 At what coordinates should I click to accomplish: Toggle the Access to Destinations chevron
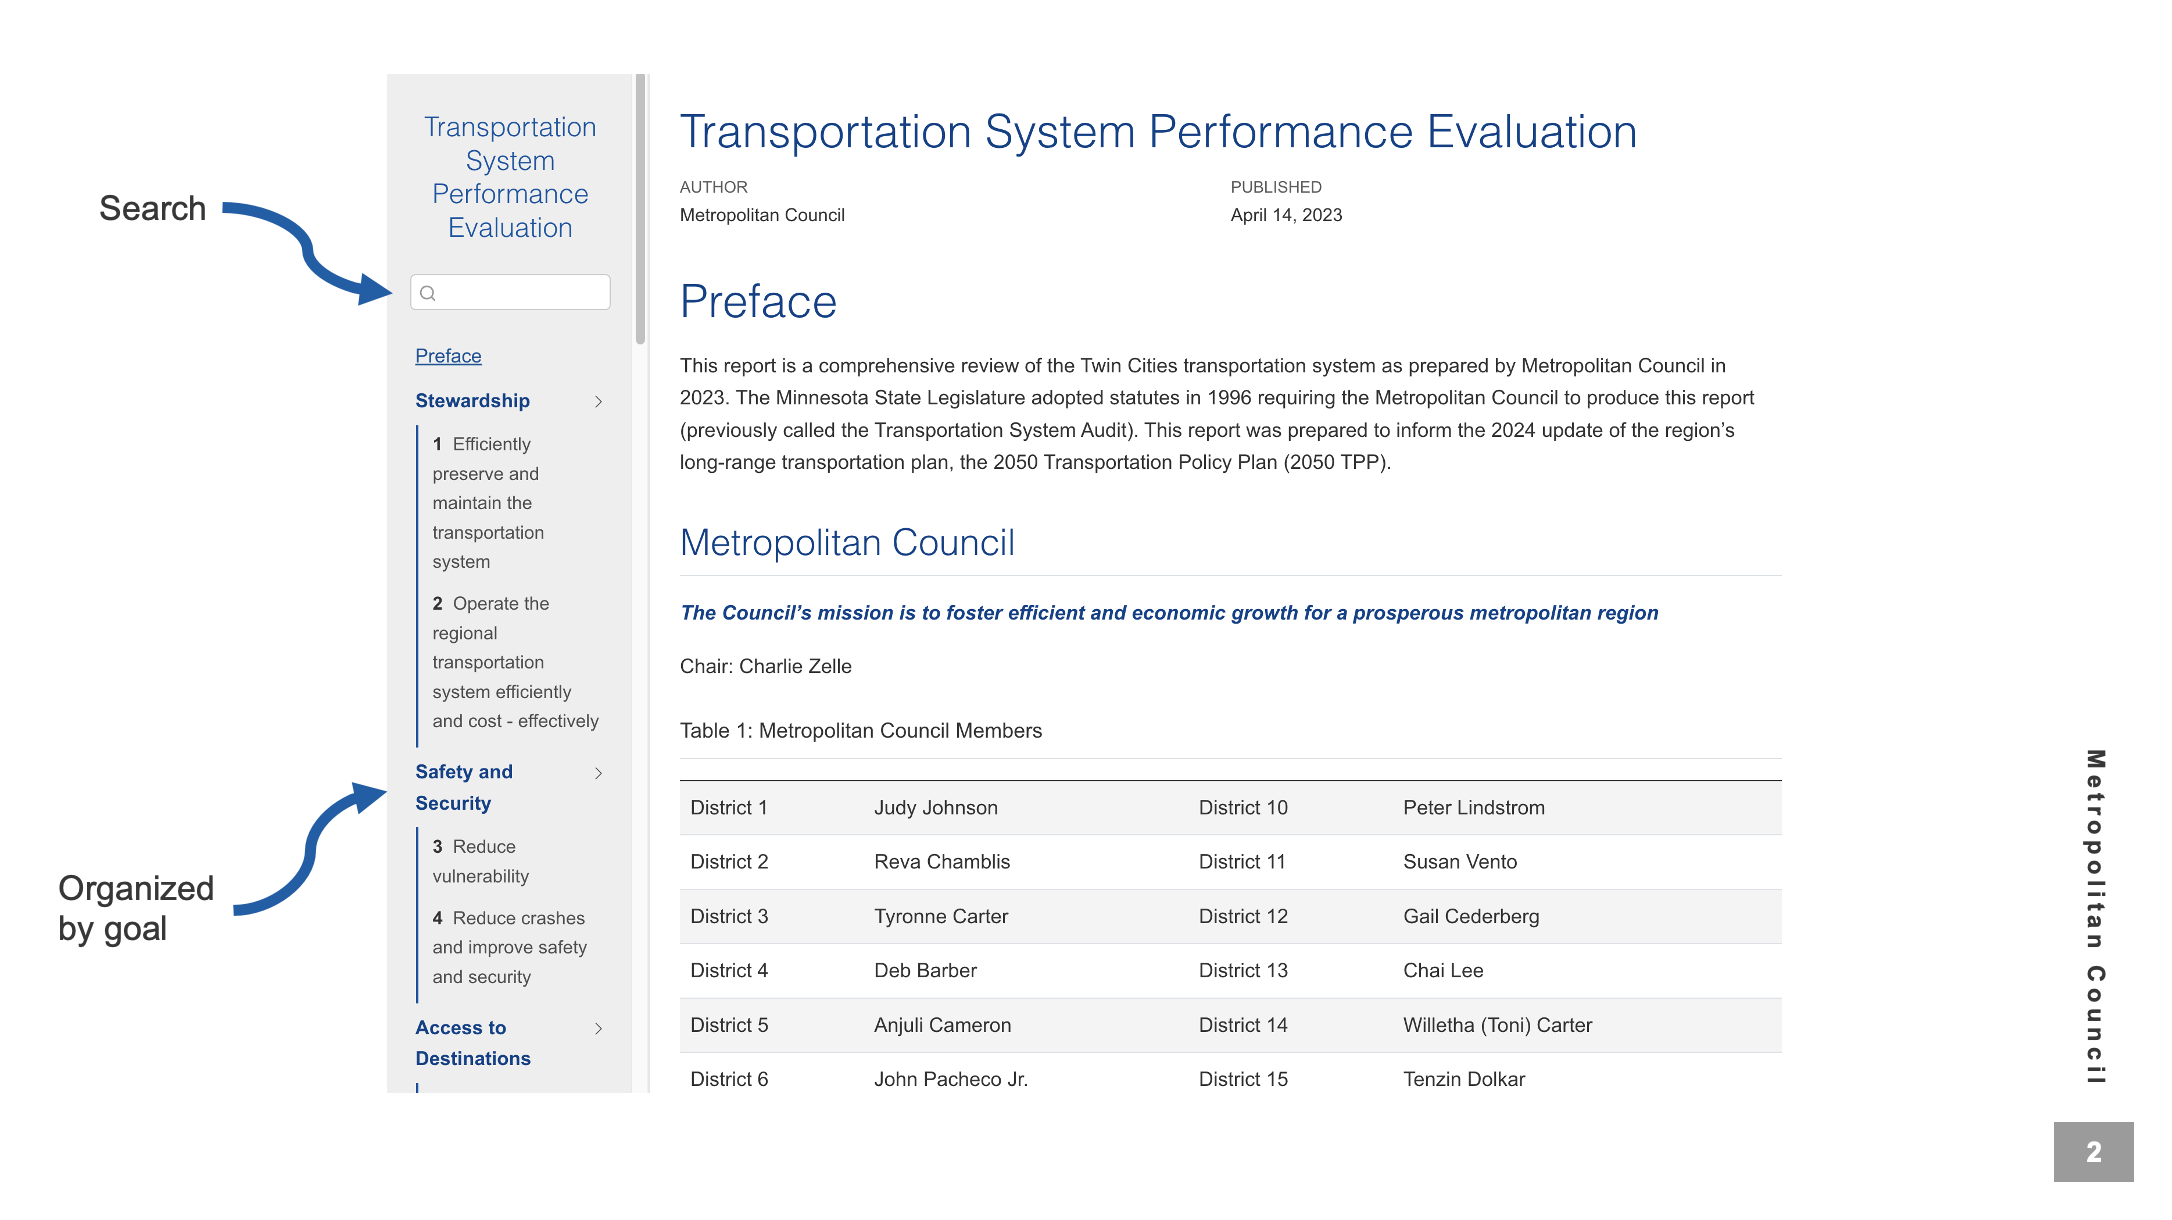click(x=598, y=1028)
